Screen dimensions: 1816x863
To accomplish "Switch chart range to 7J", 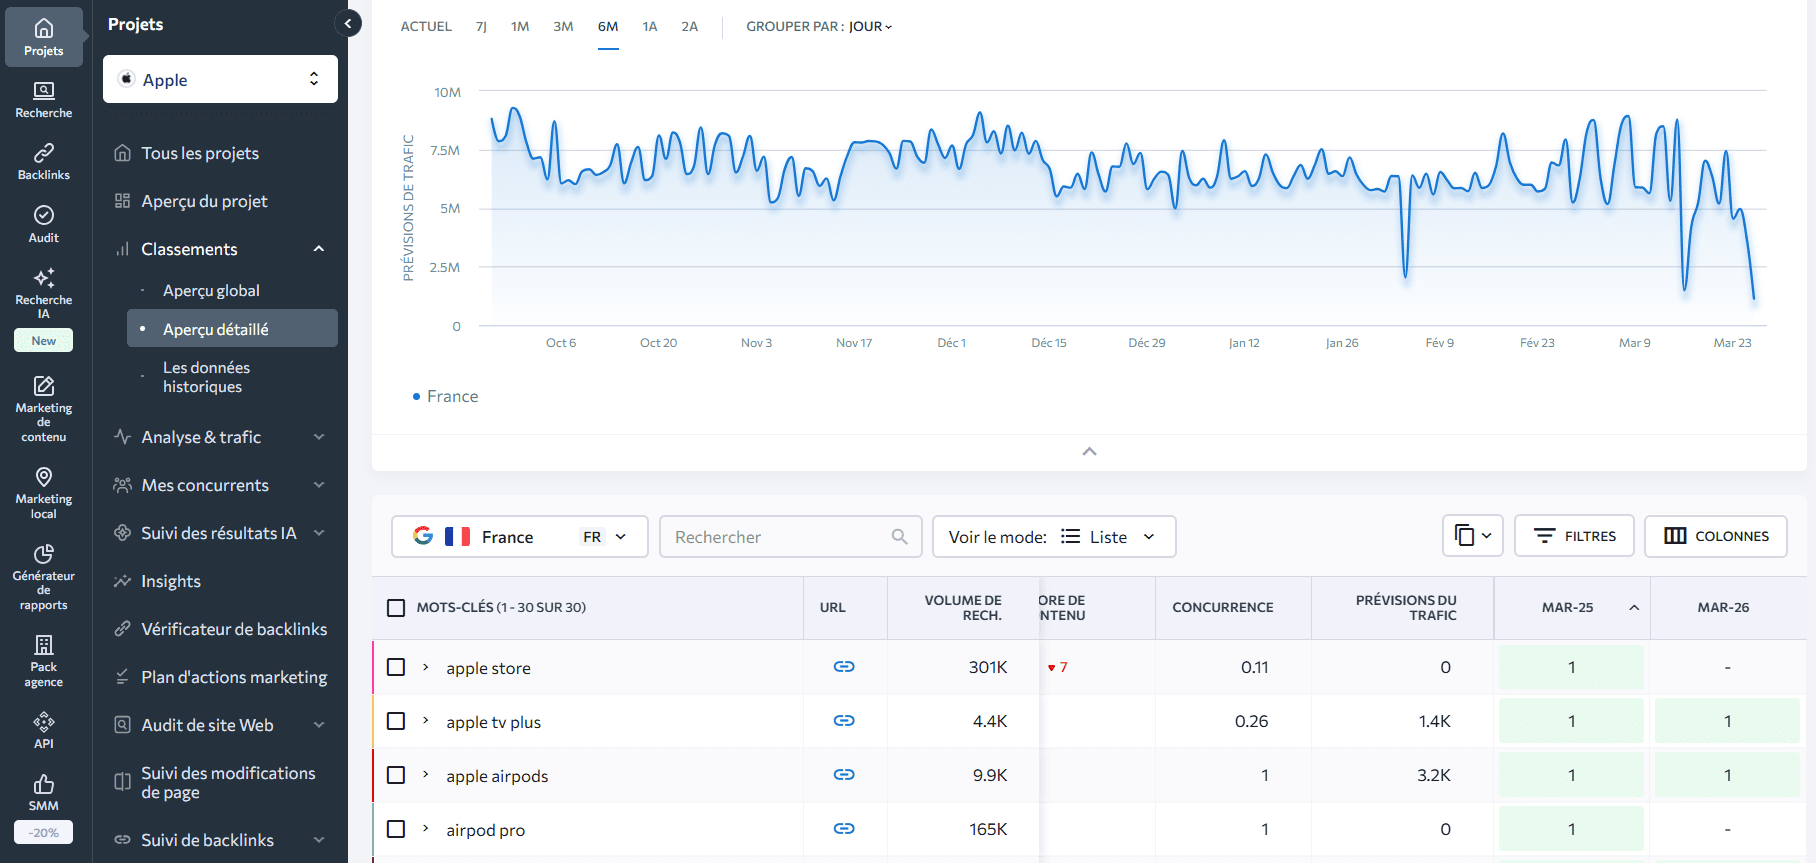I will pyautogui.click(x=481, y=26).
